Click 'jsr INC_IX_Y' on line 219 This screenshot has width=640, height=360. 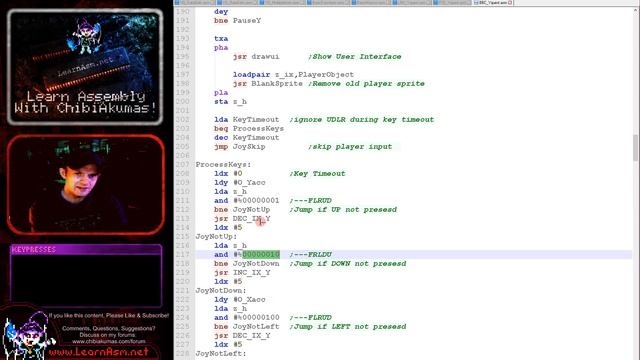coord(242,273)
